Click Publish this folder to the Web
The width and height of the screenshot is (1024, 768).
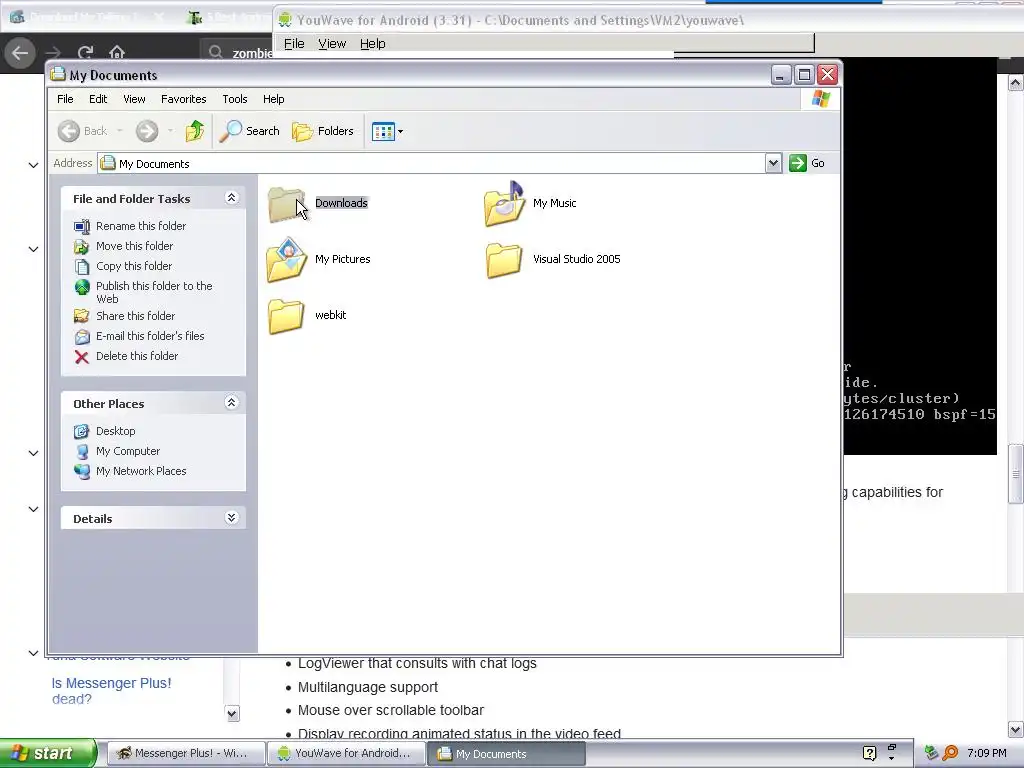[x=154, y=292]
